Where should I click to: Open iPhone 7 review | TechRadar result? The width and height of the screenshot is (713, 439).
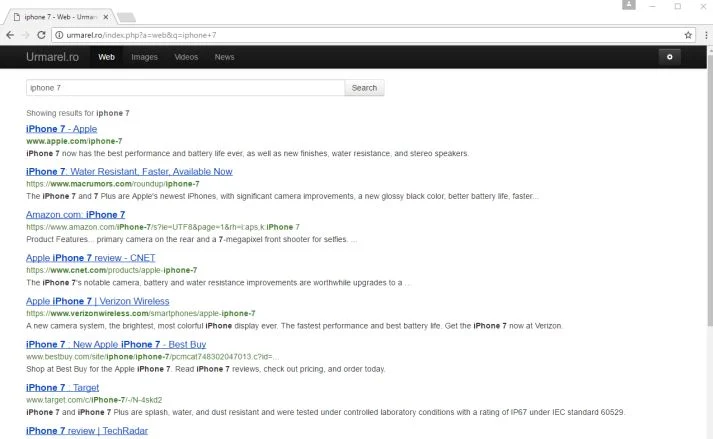pos(87,431)
